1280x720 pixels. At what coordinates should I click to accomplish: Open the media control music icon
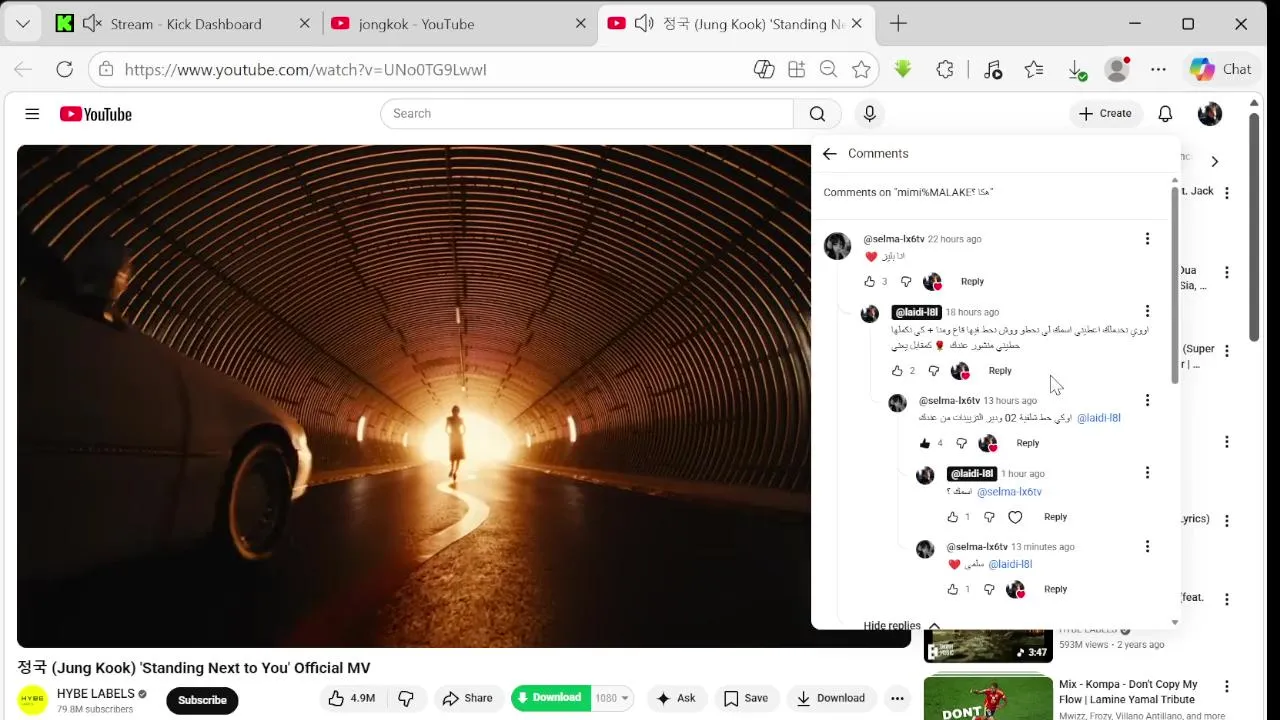click(x=992, y=69)
